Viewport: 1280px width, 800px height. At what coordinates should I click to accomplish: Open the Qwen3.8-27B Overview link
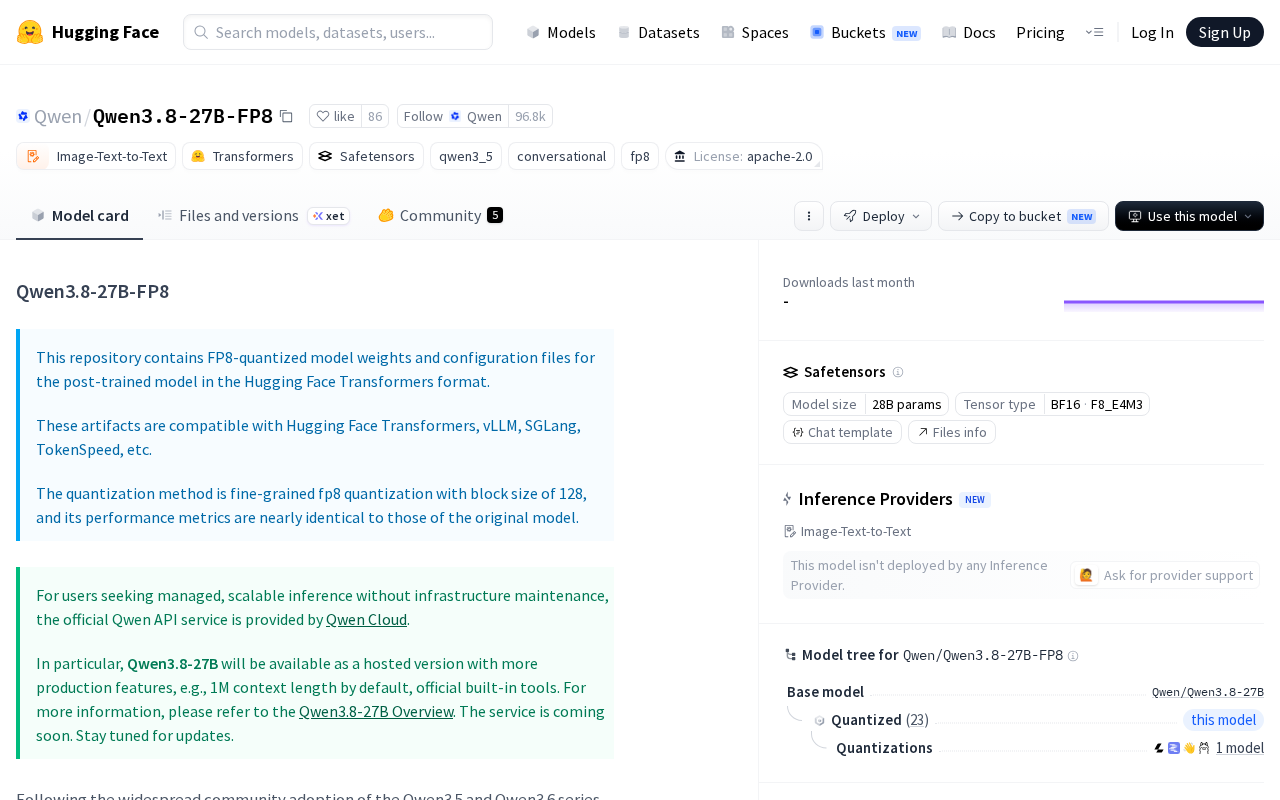pyautogui.click(x=376, y=711)
